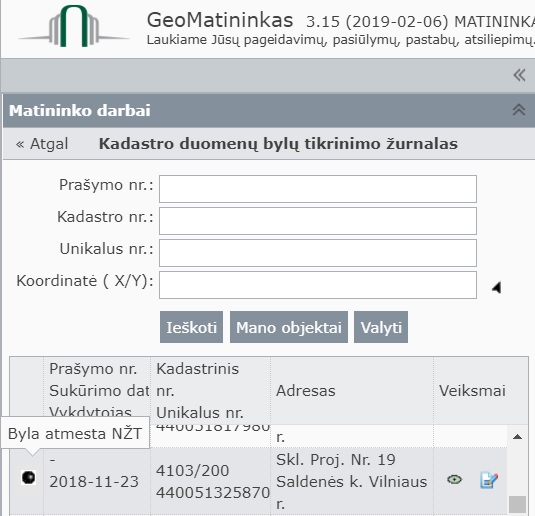Click the table scrollbar thumb
This screenshot has width=535, height=516.
pos(518,504)
